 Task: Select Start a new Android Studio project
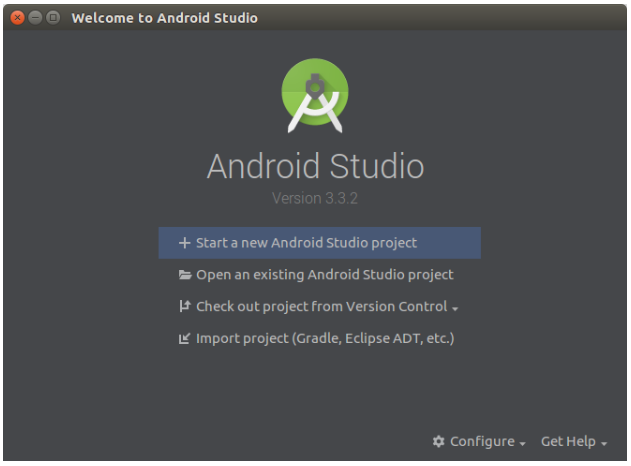pyautogui.click(x=306, y=243)
